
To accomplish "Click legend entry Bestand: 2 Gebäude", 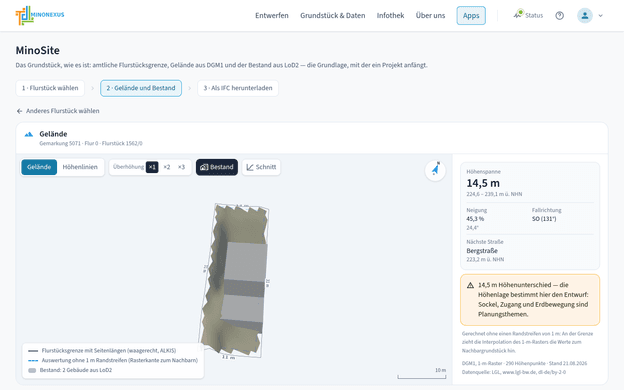I will 70,370.
